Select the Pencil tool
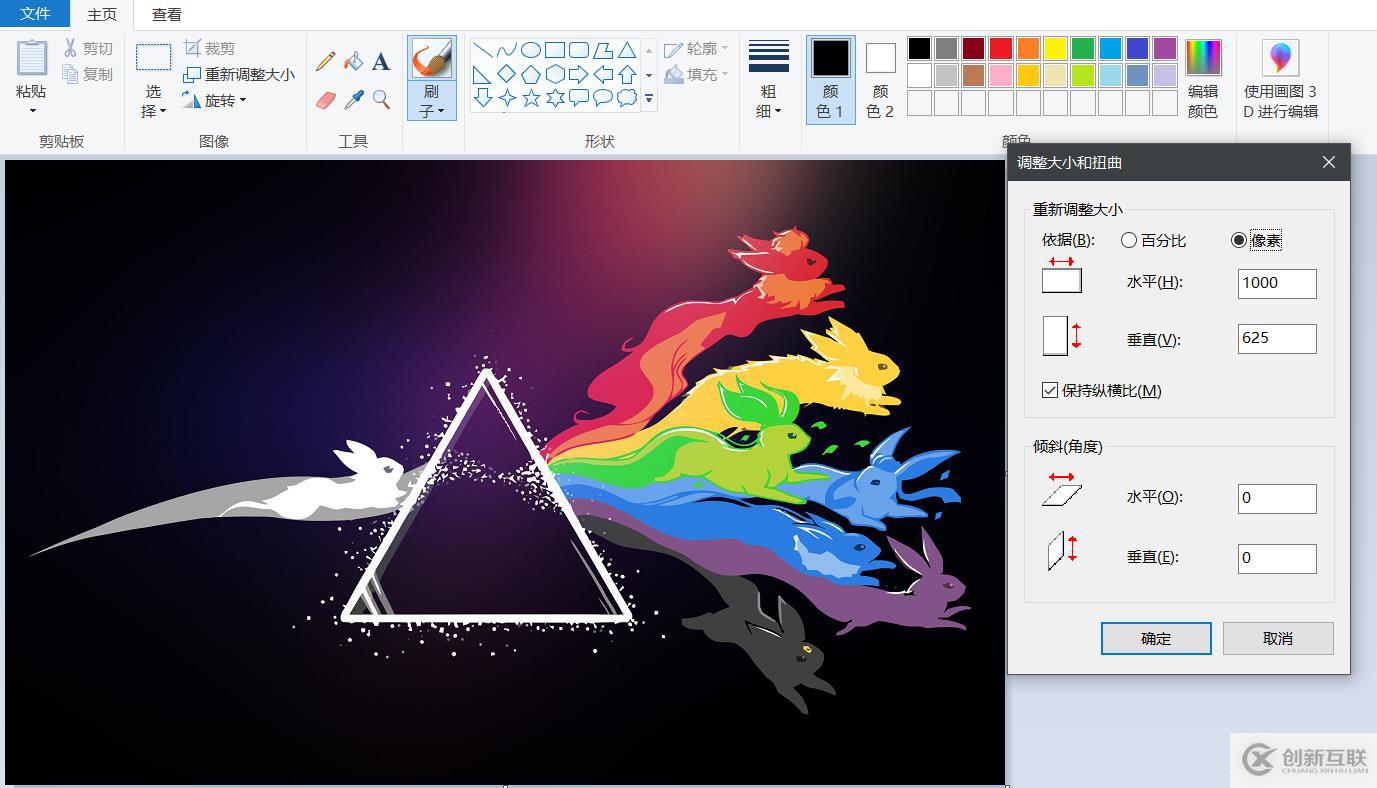Screen dimensions: 1377x788 pos(325,61)
